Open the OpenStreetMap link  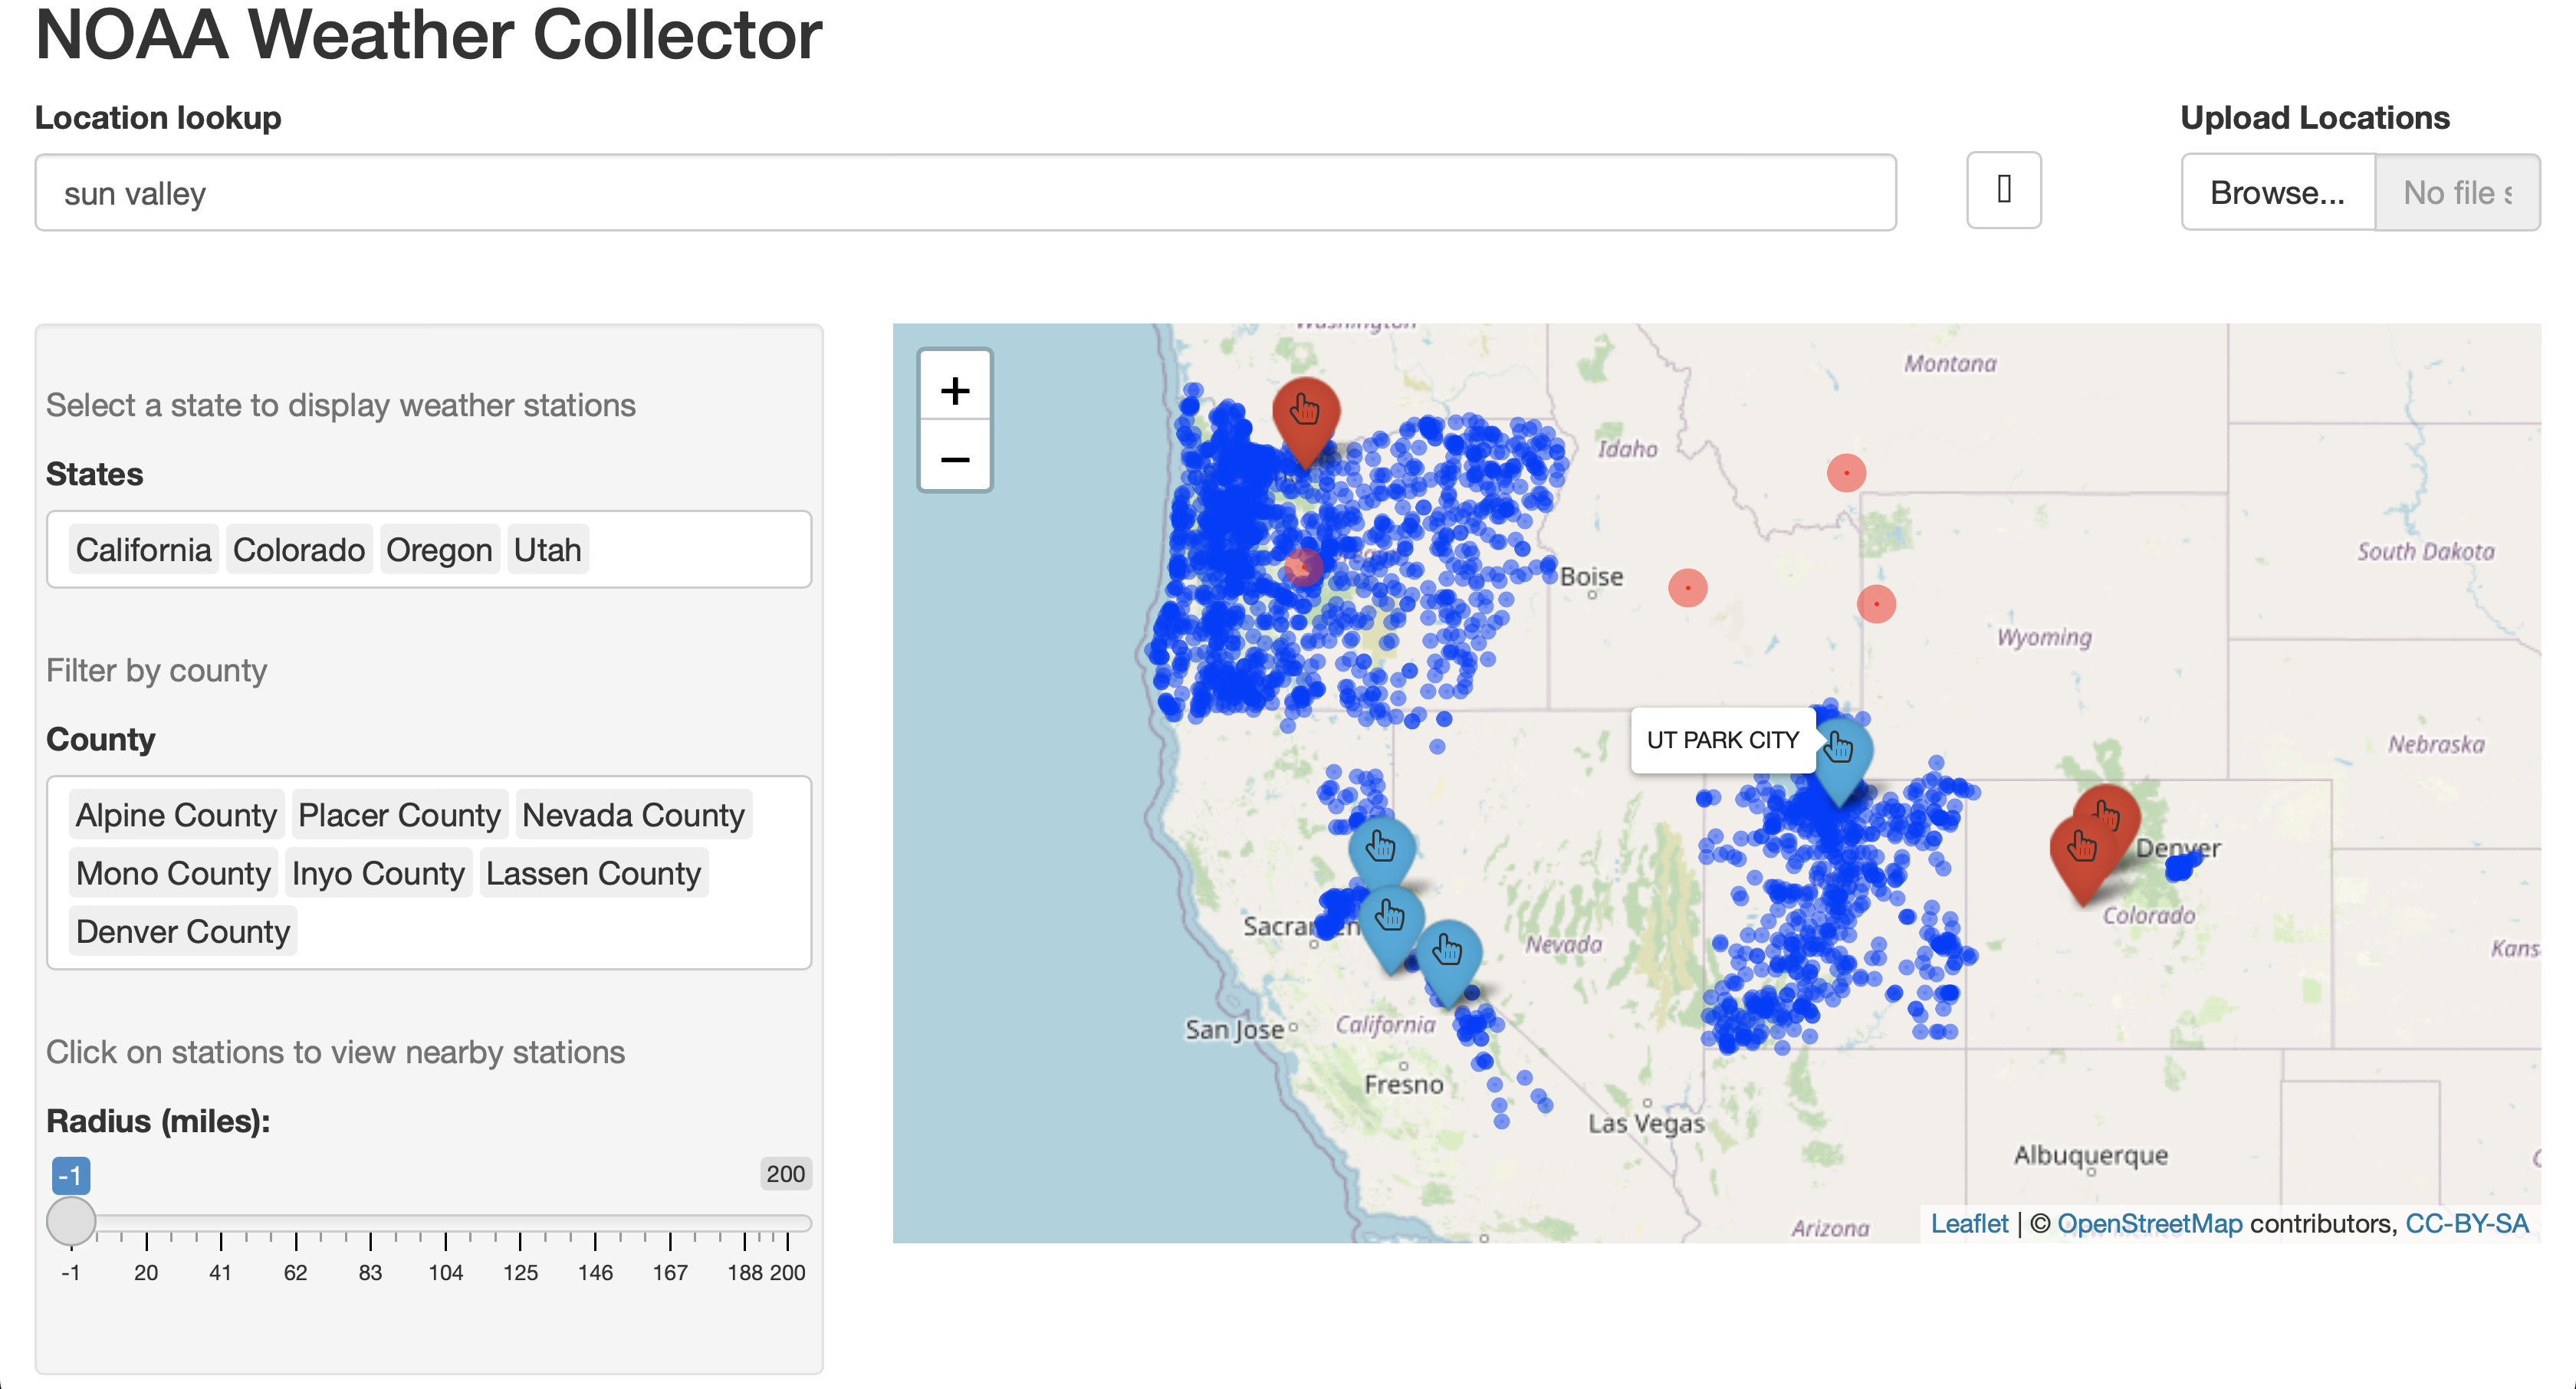pyautogui.click(x=2149, y=1223)
